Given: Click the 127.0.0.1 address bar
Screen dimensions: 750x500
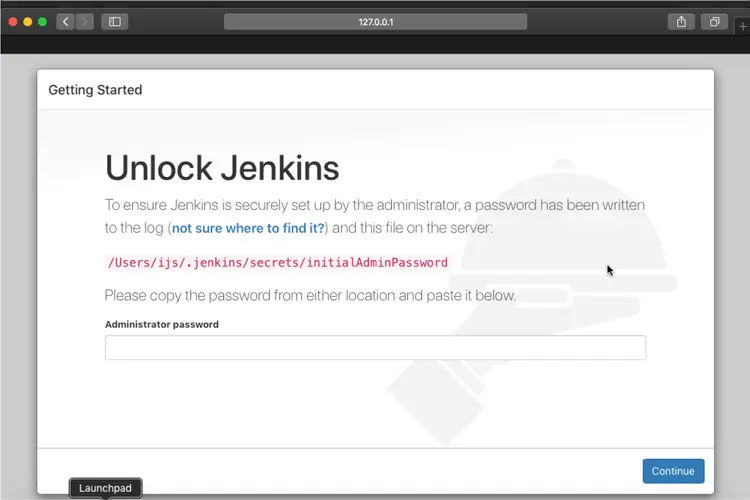Looking at the screenshot, I should (375, 22).
